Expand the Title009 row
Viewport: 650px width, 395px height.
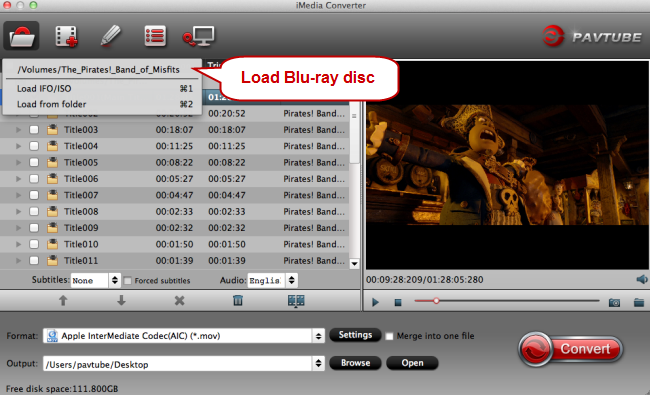(x=18, y=228)
